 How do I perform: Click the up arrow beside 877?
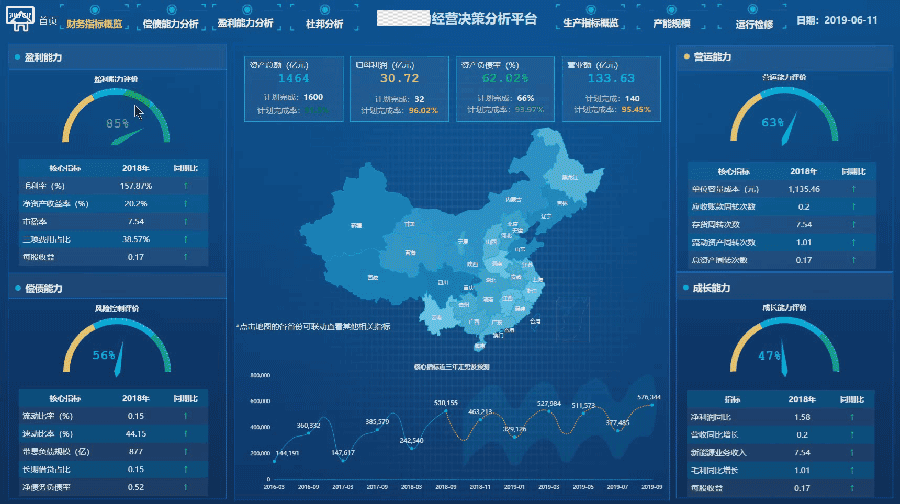click(185, 452)
